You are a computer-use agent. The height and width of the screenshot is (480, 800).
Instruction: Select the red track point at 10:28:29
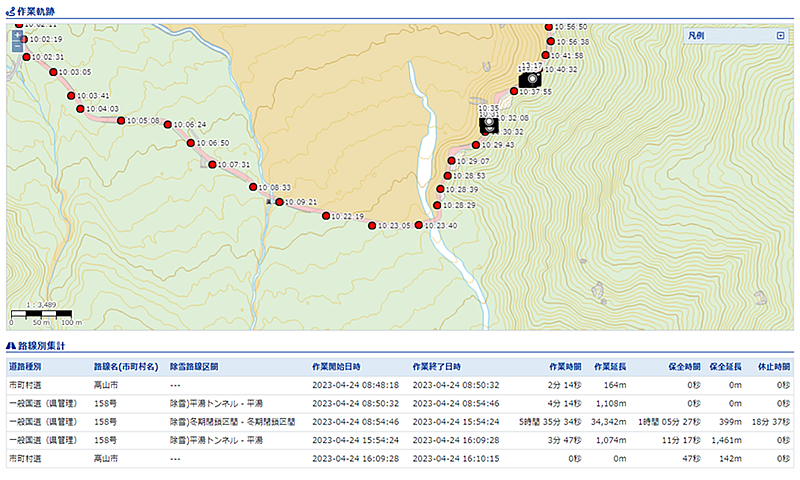click(x=437, y=205)
